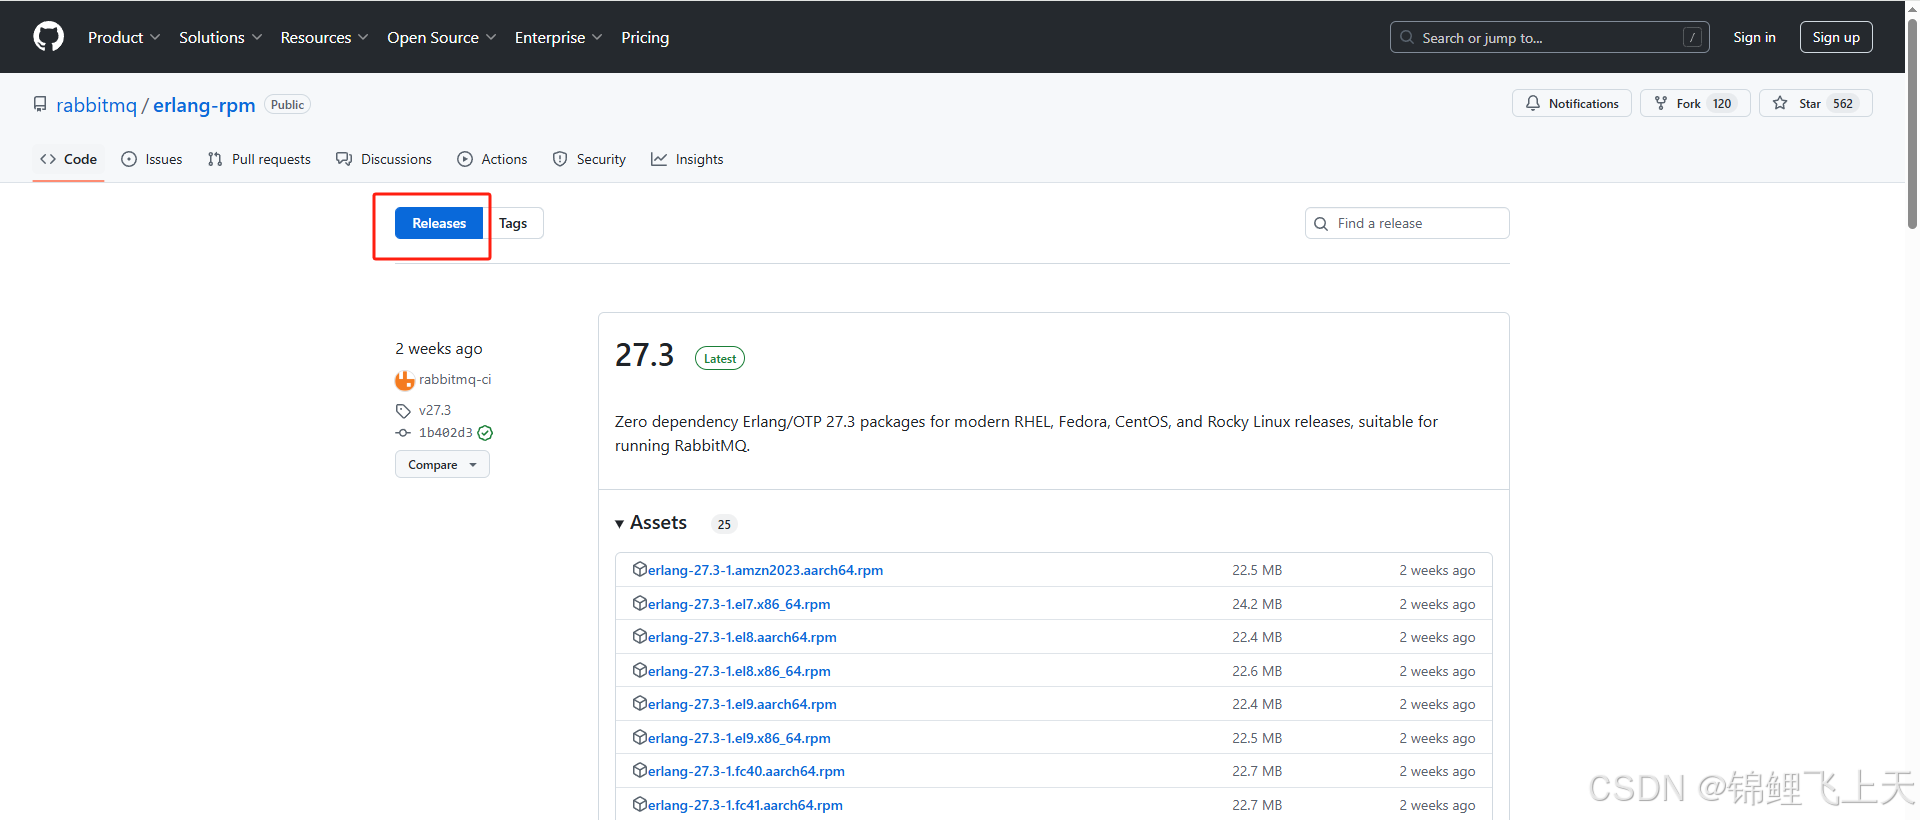
Task: Open the Enterprise dropdown
Action: point(558,37)
